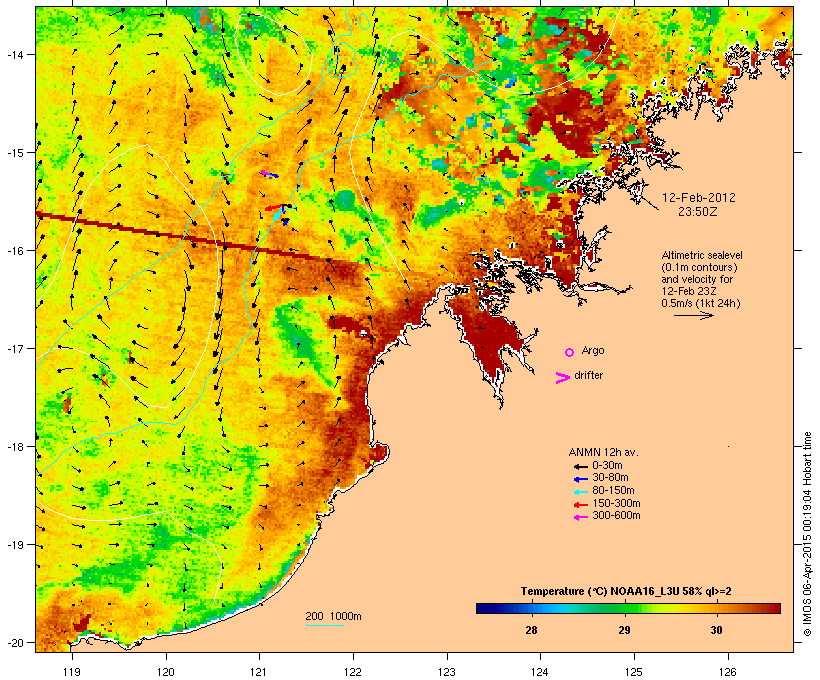Click the longitude axis label 124
Image resolution: width=820 pixels, height=680 pixels.
[540, 672]
